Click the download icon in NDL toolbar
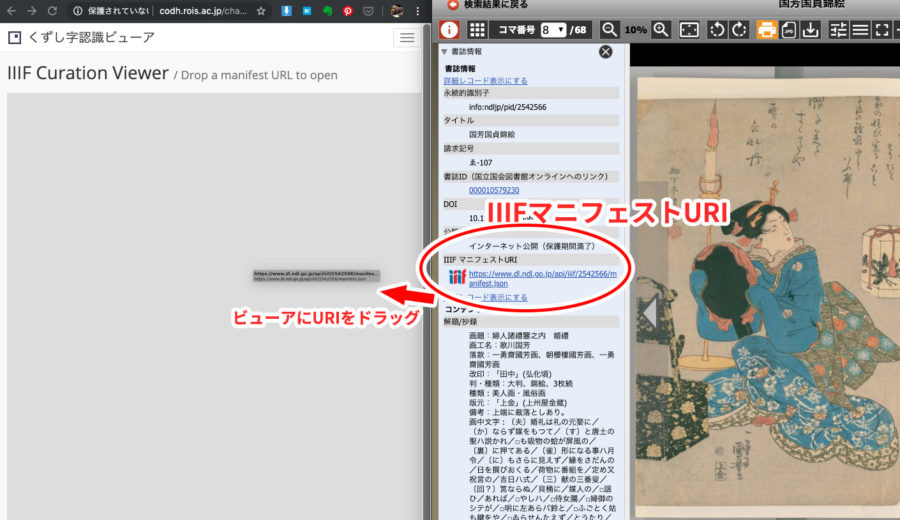The height and width of the screenshot is (520, 900). click(810, 30)
